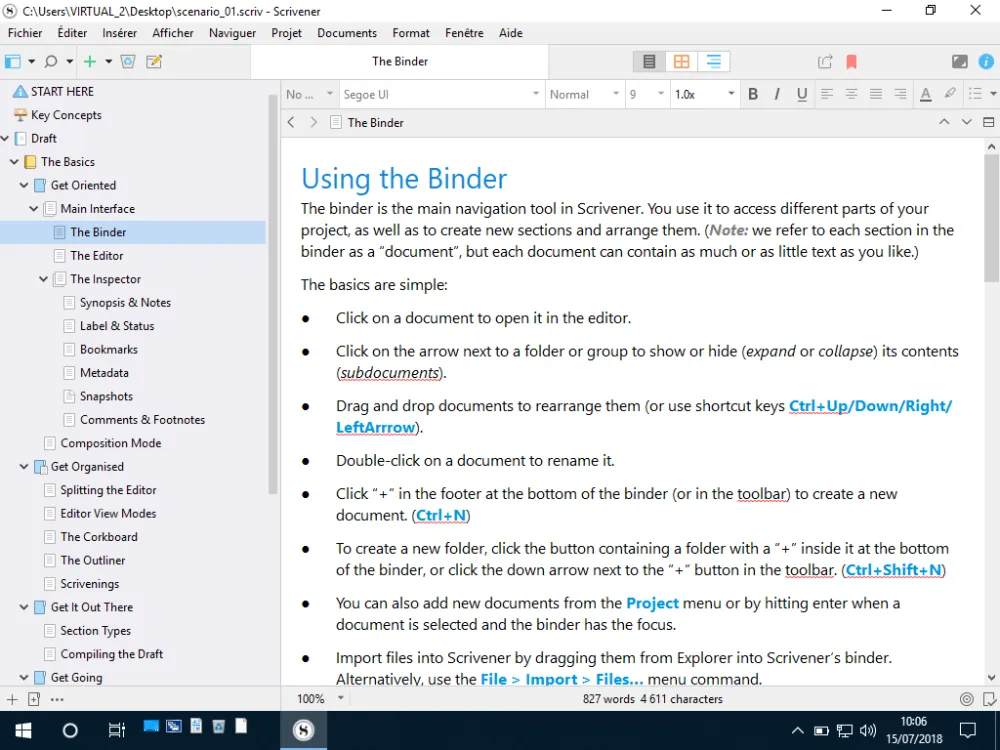Click the add plus in binder footer

[12, 700]
